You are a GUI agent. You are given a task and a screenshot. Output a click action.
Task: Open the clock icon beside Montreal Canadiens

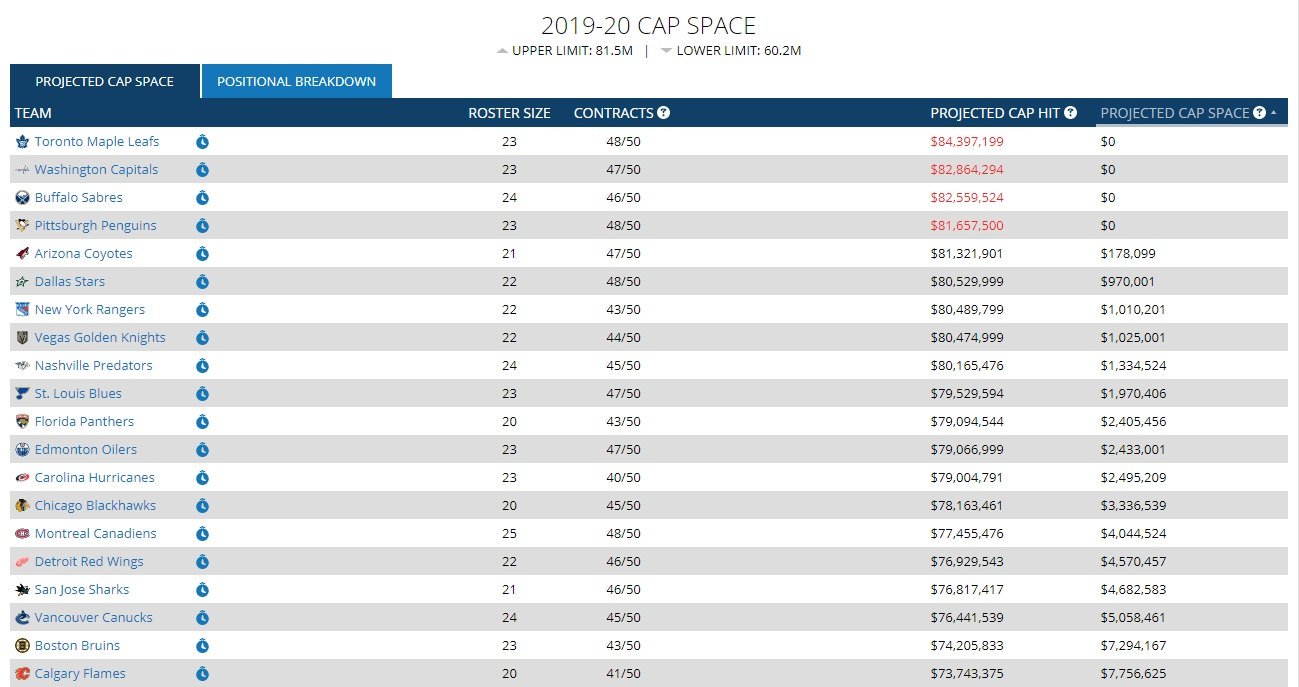pyautogui.click(x=202, y=534)
